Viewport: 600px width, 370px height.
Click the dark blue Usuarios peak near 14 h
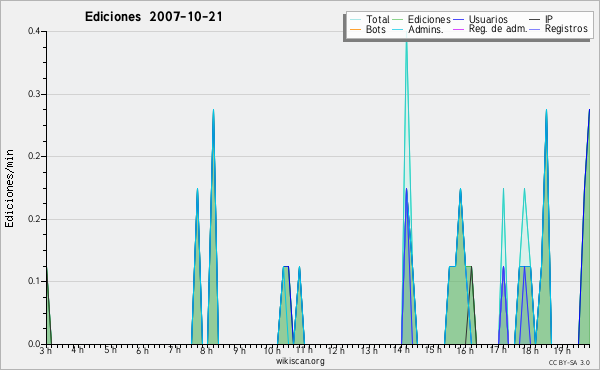(x=406, y=190)
